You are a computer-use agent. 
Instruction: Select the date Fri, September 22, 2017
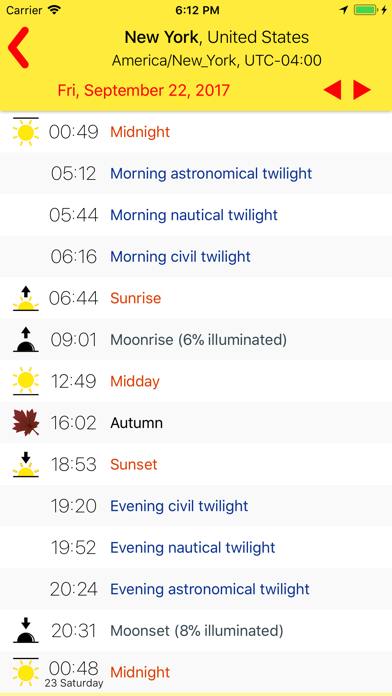pos(143,91)
